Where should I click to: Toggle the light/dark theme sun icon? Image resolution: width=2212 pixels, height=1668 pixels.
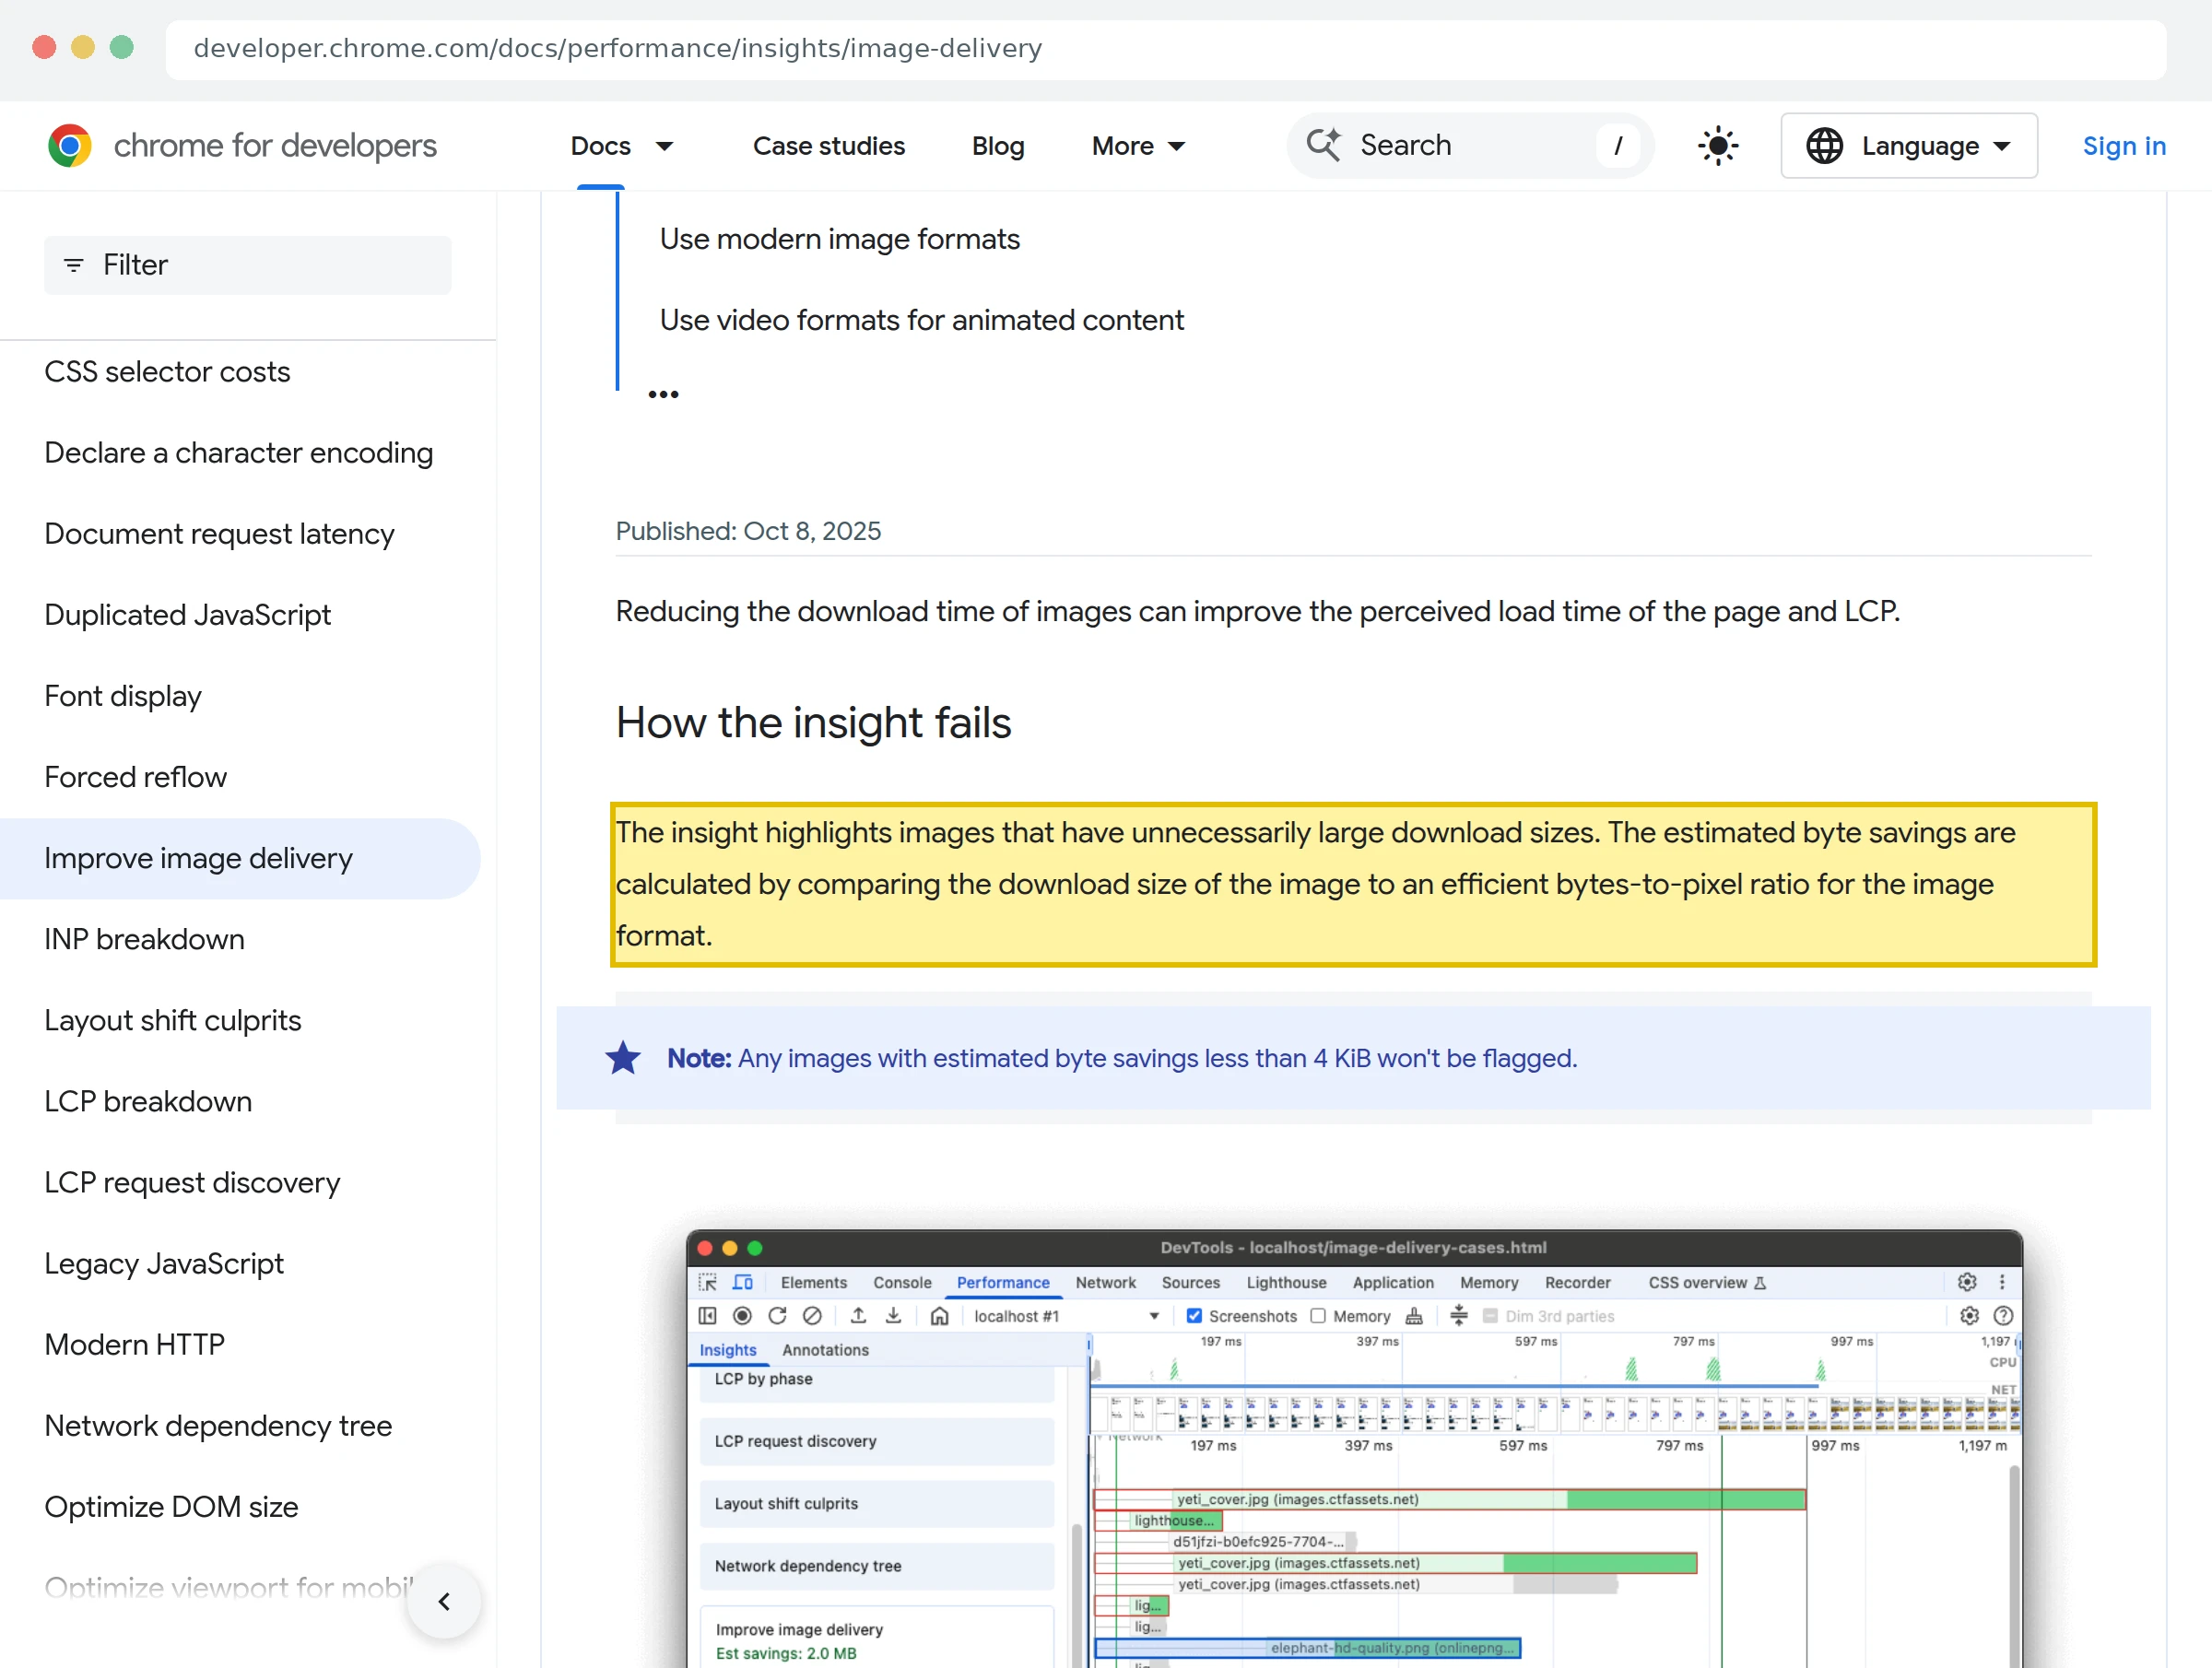[1718, 146]
